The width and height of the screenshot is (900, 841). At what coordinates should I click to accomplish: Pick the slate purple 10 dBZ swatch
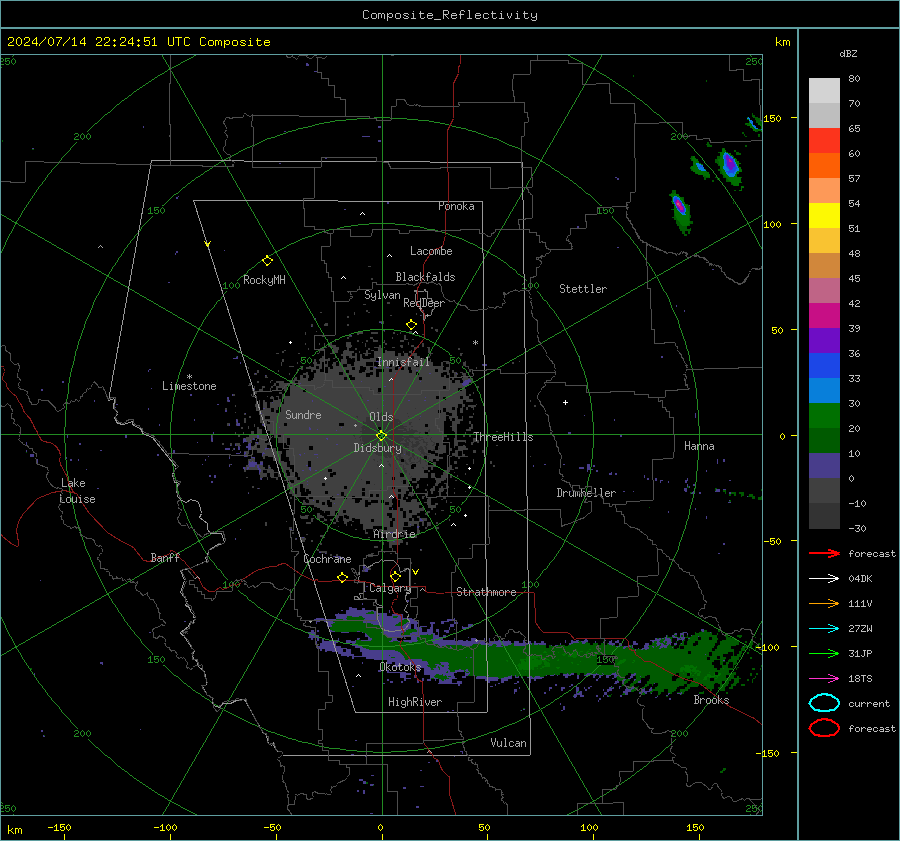pos(824,466)
